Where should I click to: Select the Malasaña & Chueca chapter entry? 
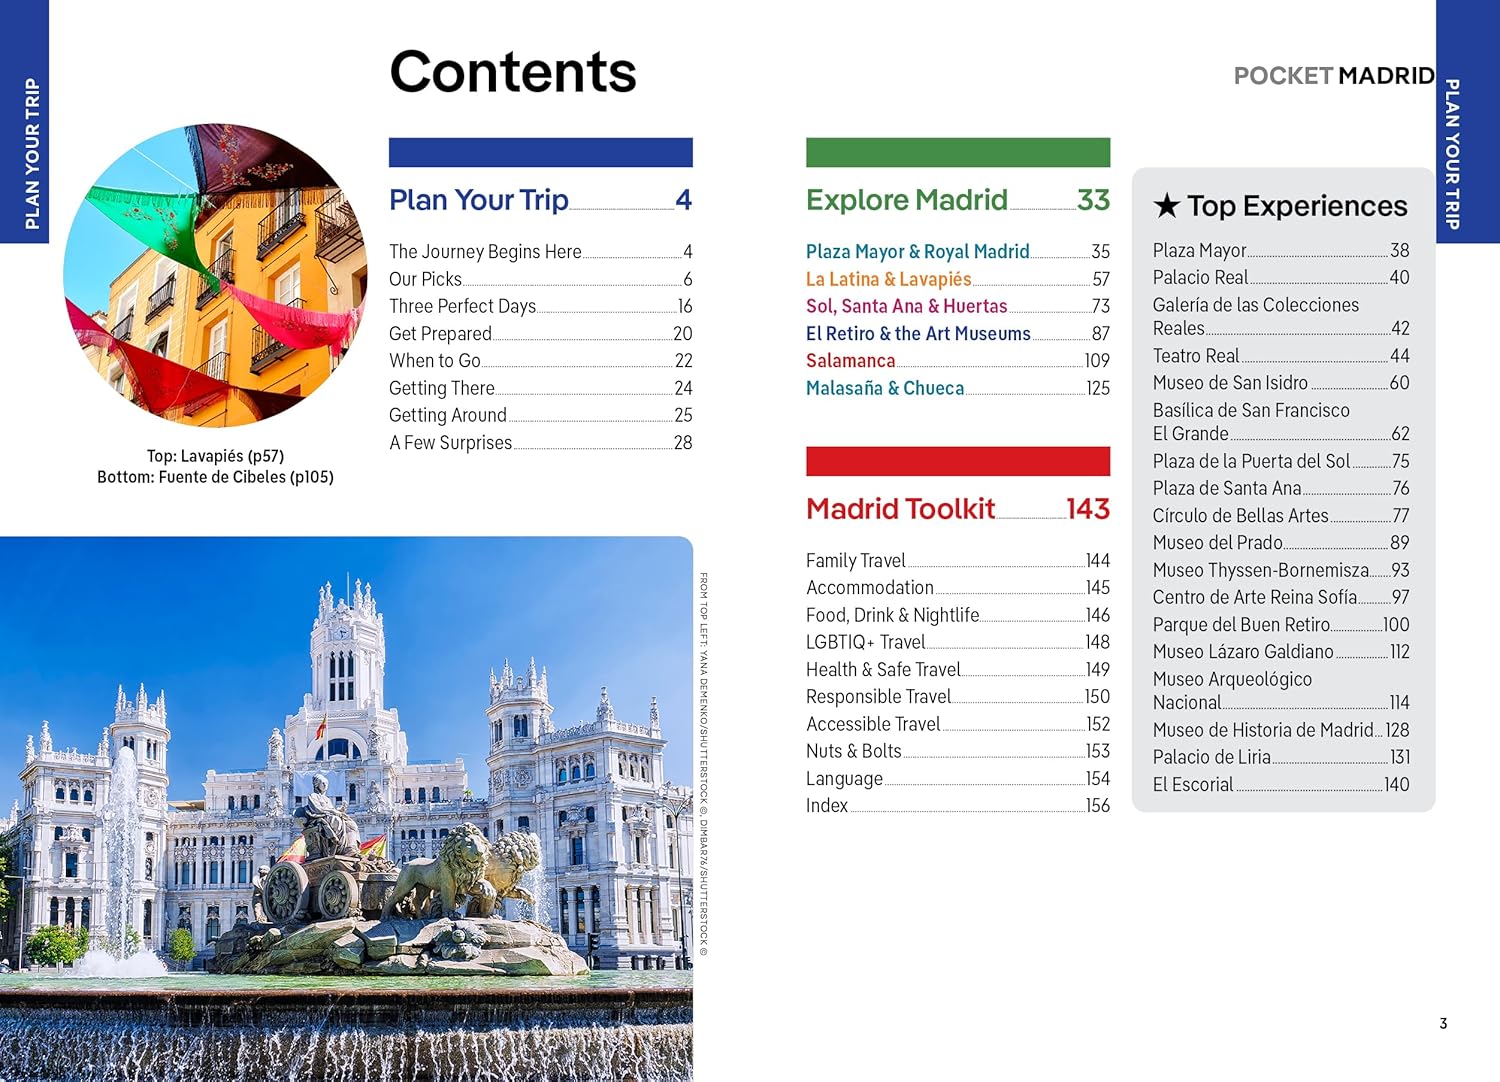tap(885, 388)
